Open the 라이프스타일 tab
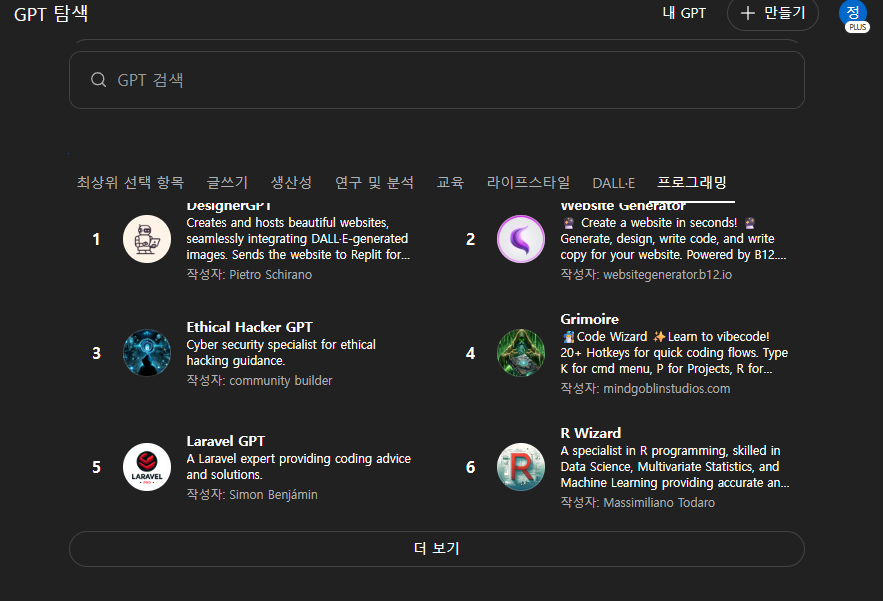The image size is (883, 601). click(x=528, y=182)
